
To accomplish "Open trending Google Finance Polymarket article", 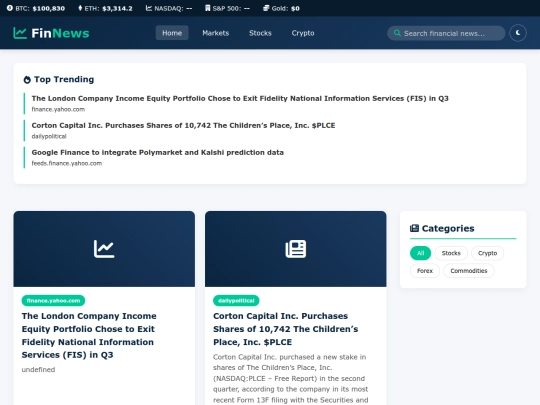I will [158, 152].
